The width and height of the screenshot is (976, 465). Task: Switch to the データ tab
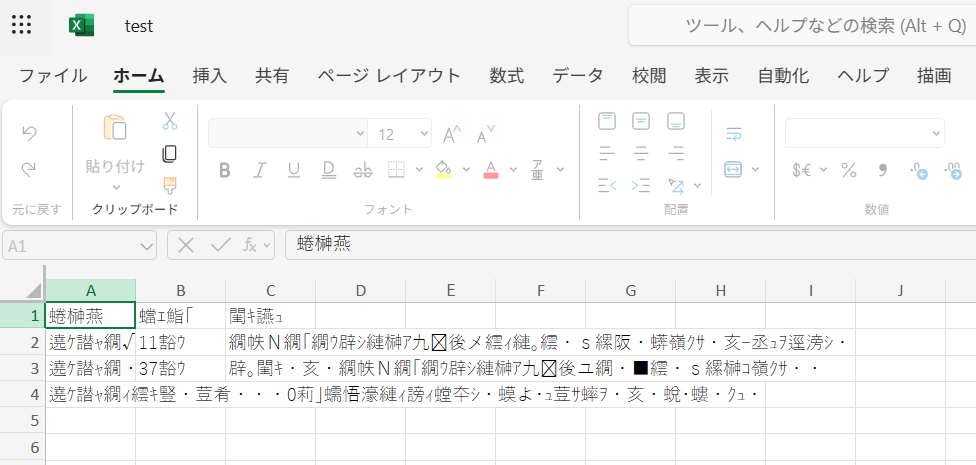(578, 76)
